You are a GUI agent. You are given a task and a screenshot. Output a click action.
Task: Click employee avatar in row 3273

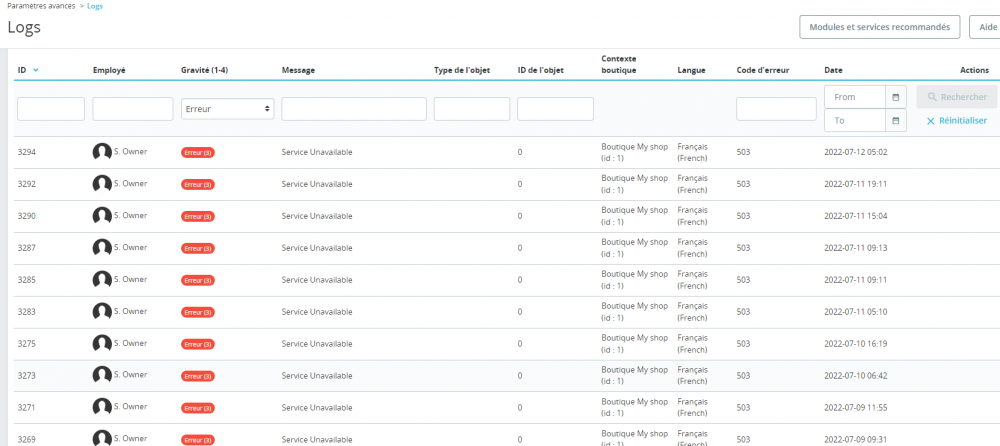(x=102, y=376)
